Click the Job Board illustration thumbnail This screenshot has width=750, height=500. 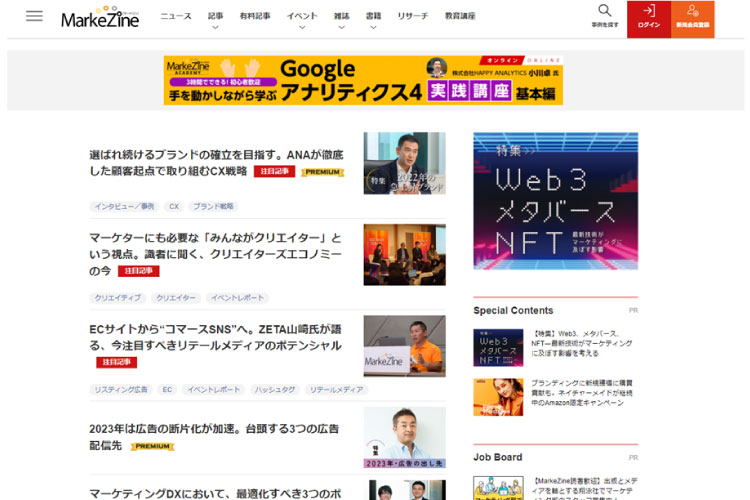coord(498,488)
